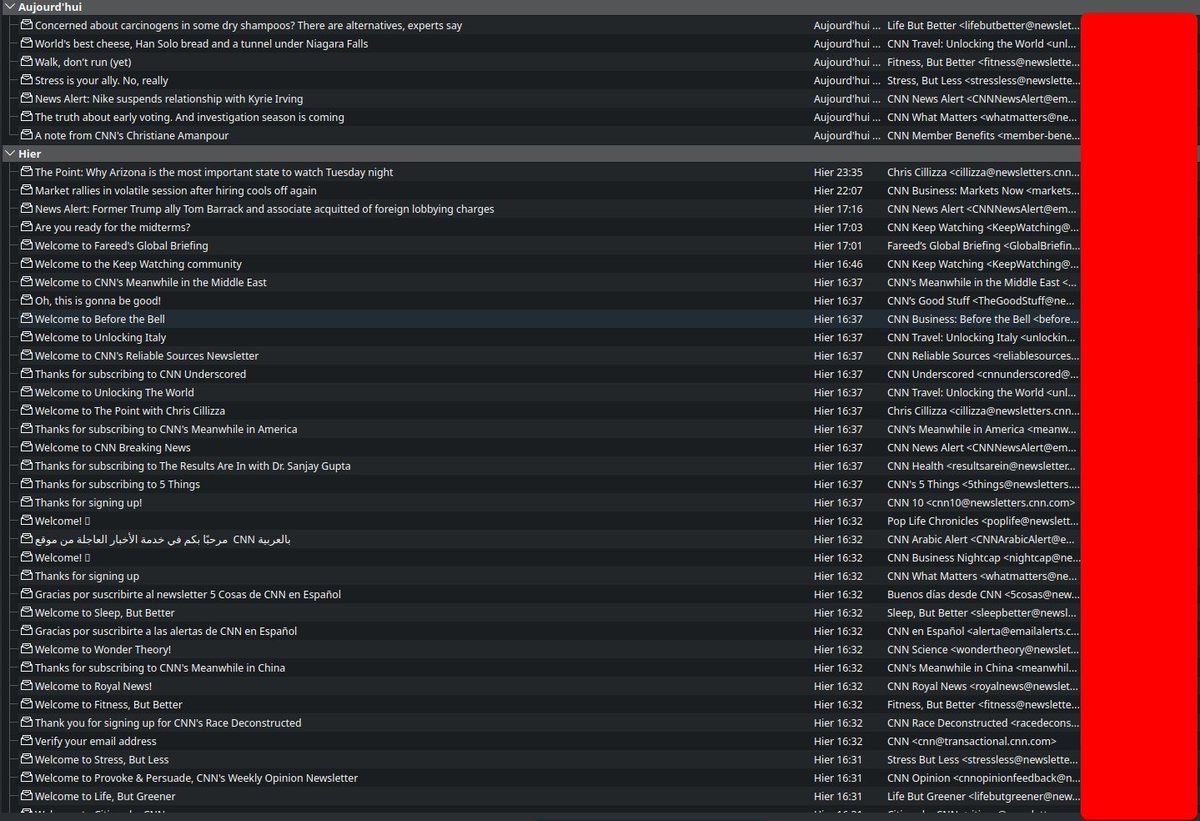Click the Pop Life Chronicles sender cell
The image size is (1200, 821).
(983, 521)
